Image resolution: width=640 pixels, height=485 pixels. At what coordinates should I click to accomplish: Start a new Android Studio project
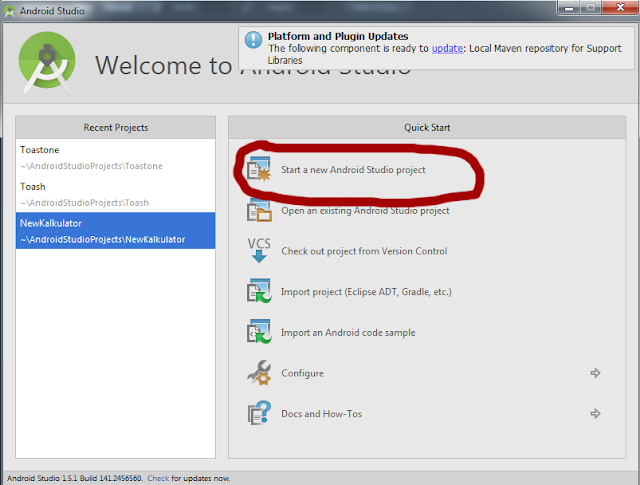coord(353,170)
